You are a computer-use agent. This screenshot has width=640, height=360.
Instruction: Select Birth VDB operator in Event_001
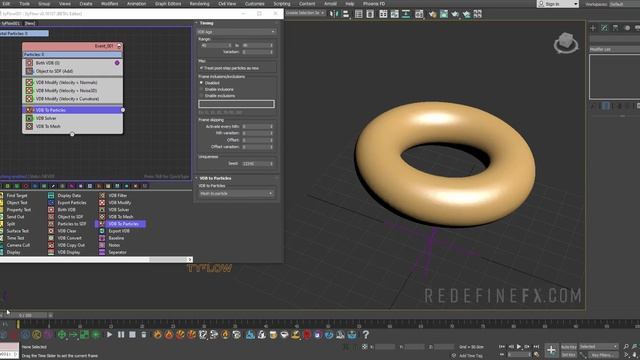point(72,63)
